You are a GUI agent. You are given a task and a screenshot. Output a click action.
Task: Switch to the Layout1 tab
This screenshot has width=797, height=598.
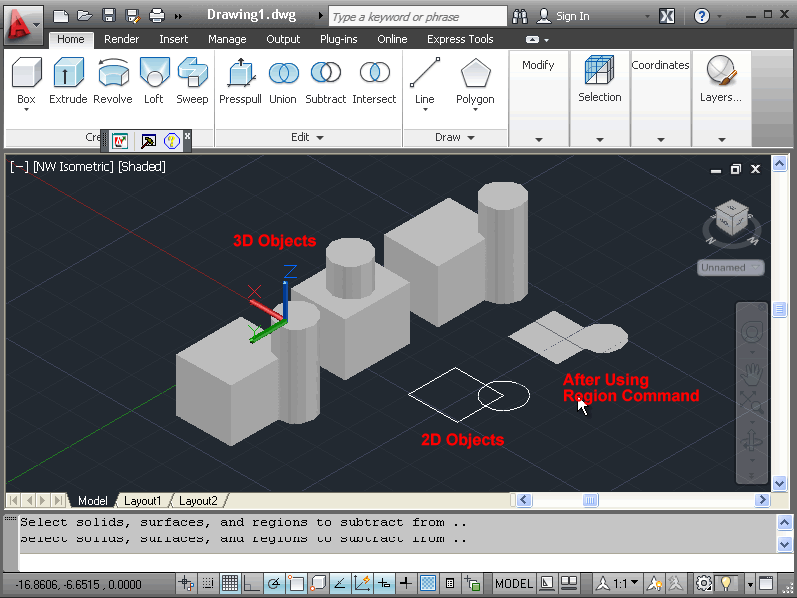click(x=142, y=501)
